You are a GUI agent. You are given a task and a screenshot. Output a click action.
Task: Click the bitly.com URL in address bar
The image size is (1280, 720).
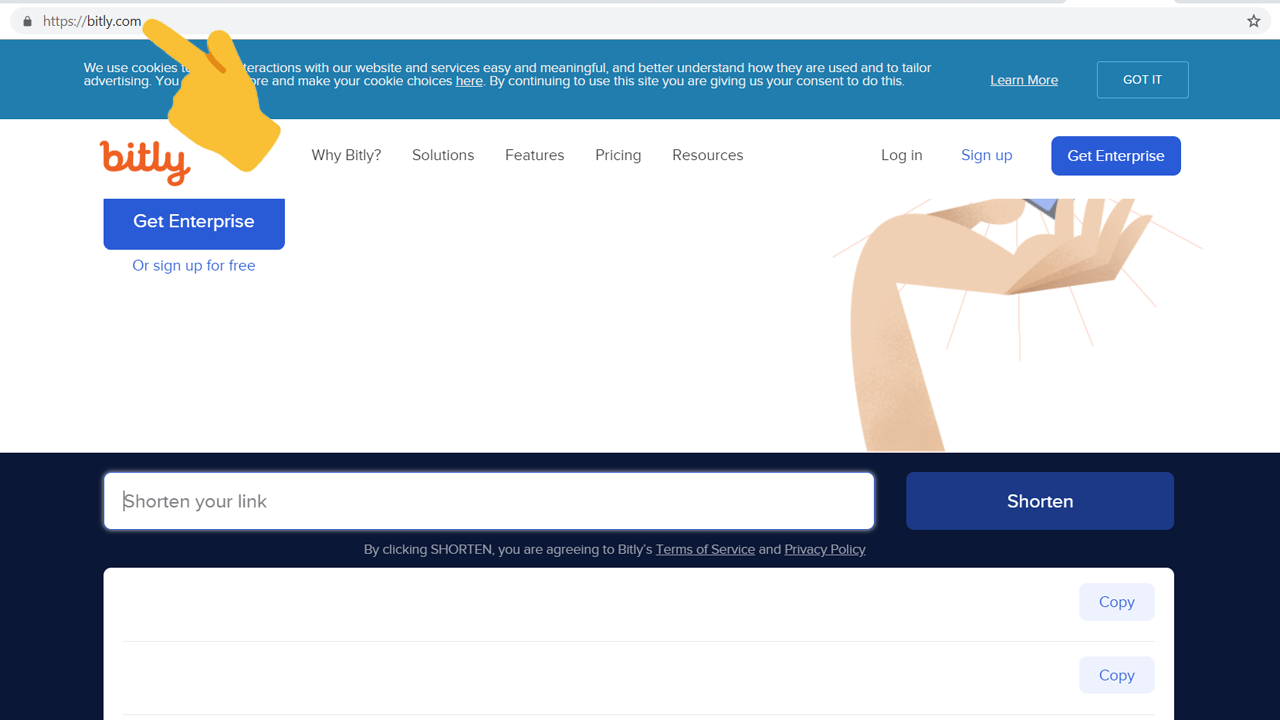[92, 21]
